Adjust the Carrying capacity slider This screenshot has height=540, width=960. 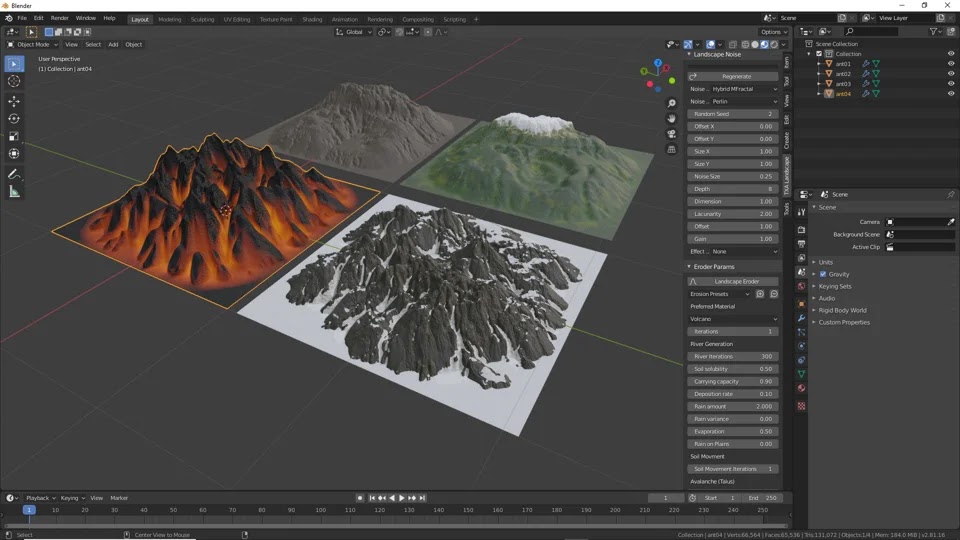[733, 381]
